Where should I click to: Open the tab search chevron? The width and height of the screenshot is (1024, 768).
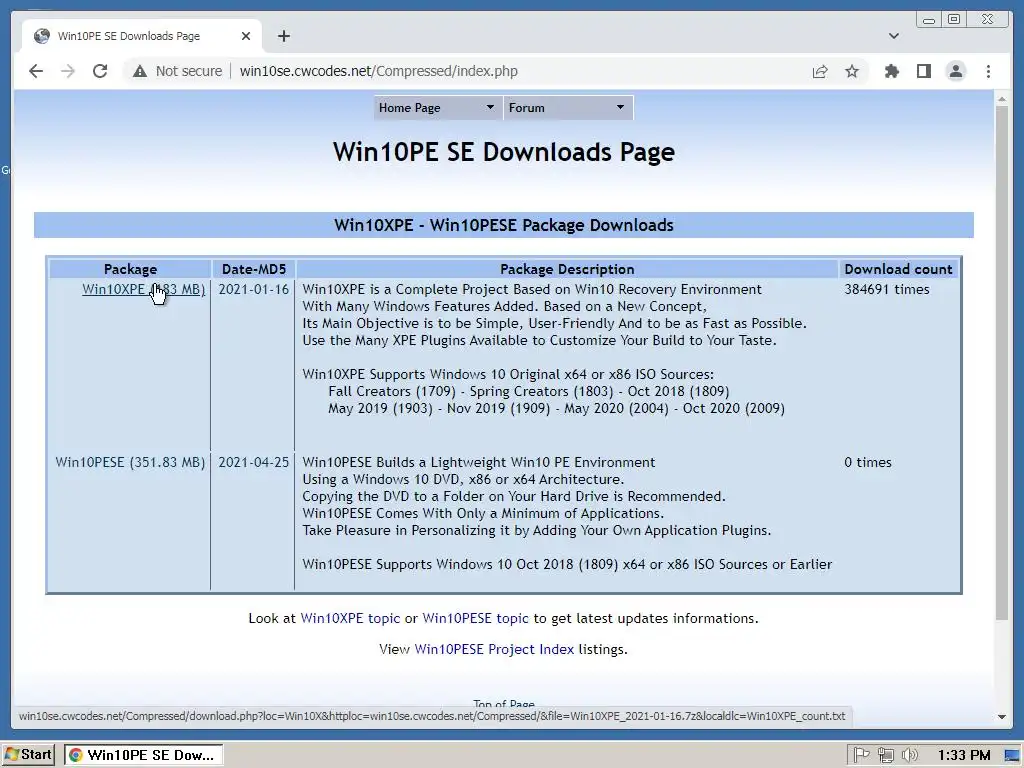point(893,36)
